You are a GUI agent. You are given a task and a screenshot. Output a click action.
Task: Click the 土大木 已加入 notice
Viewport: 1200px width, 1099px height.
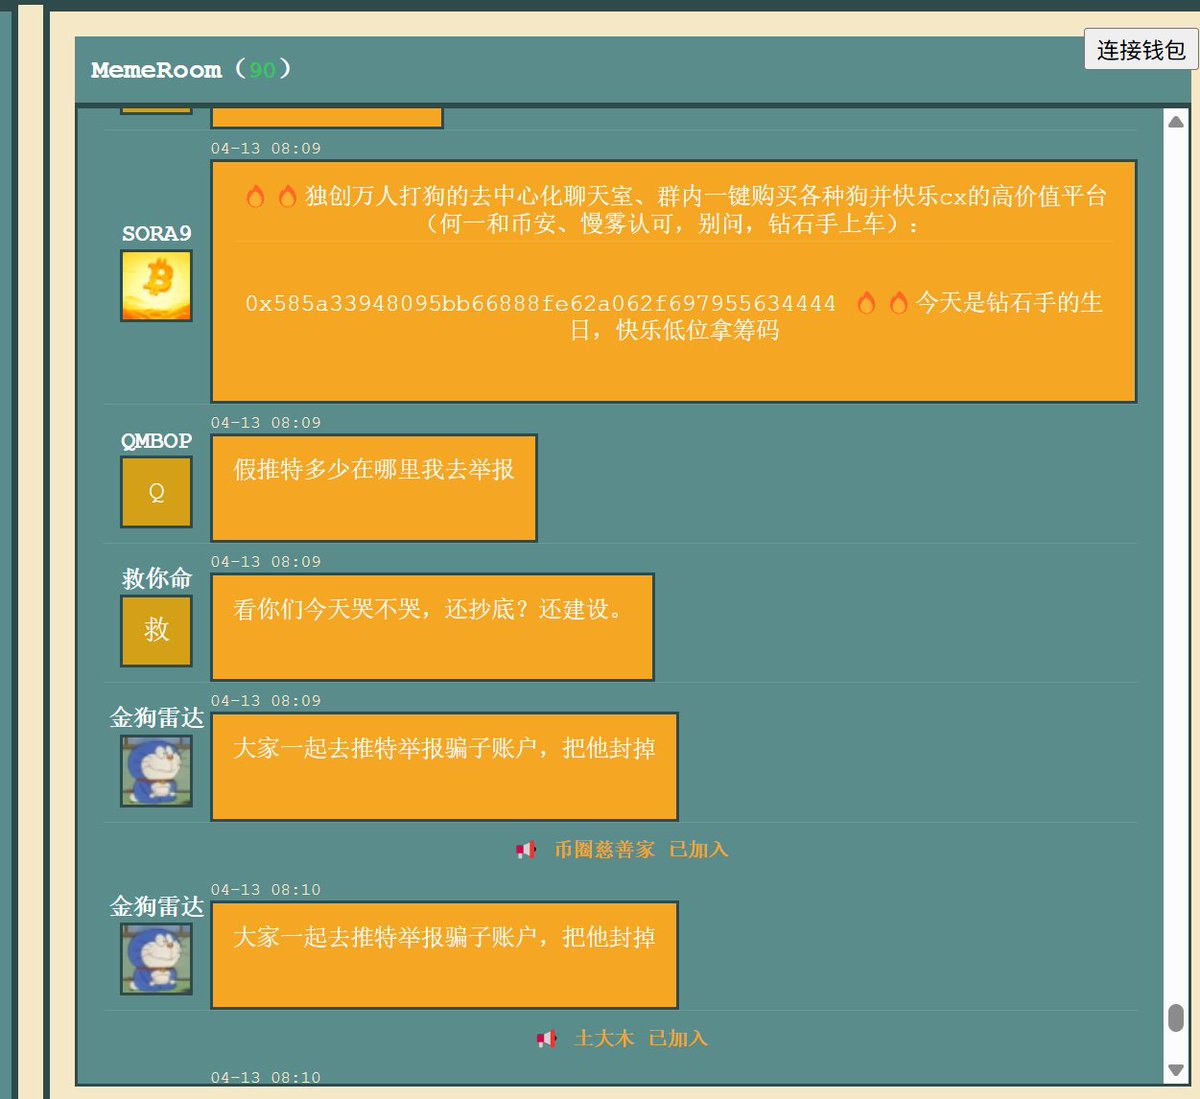[x=641, y=1039]
